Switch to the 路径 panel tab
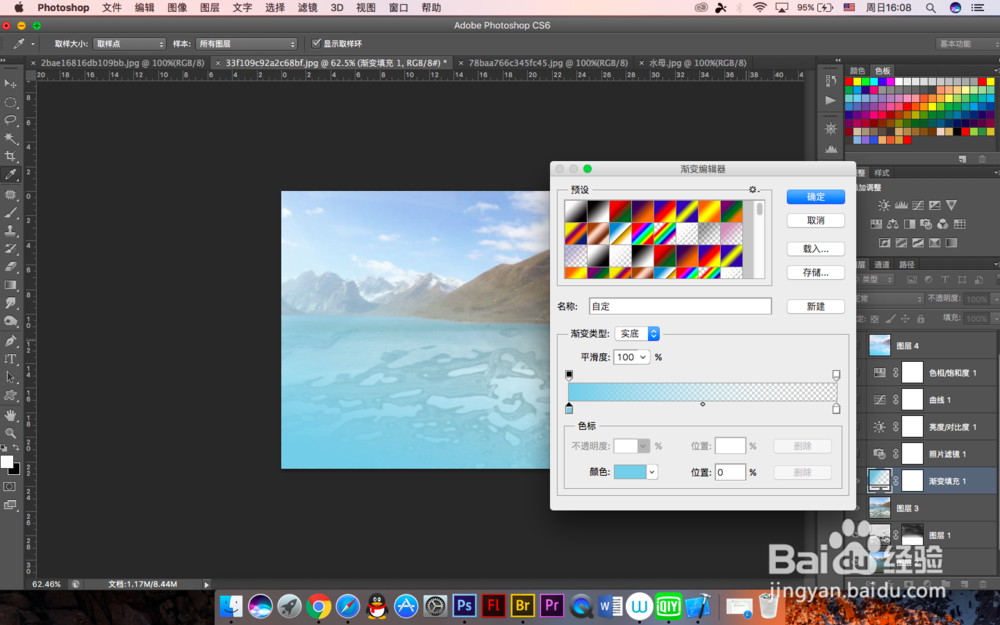The width and height of the screenshot is (1000, 625). click(907, 264)
